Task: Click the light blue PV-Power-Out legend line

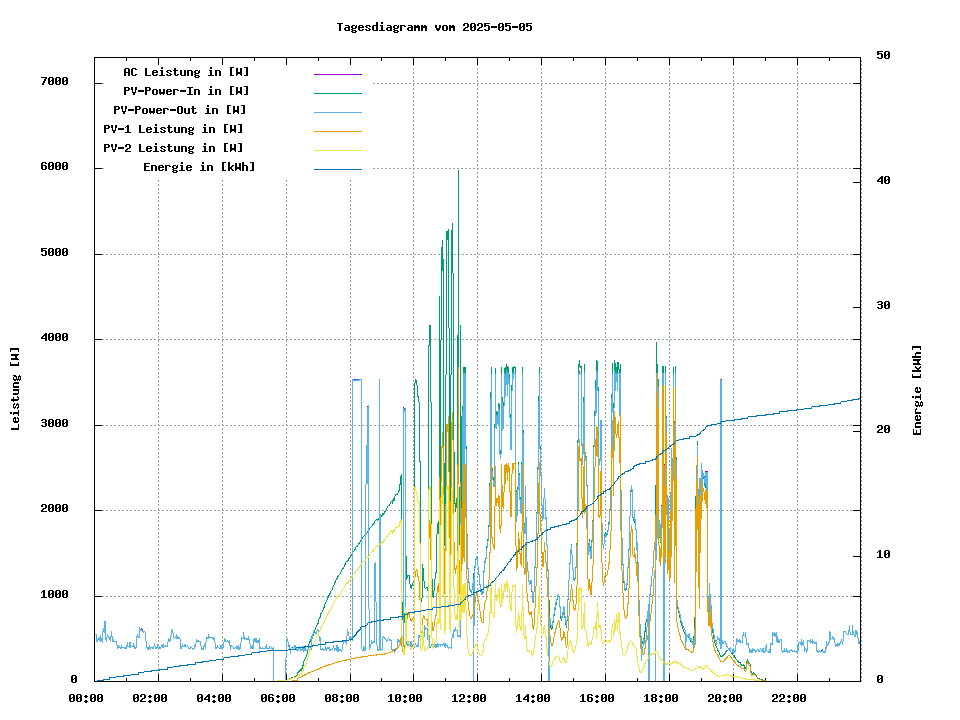Action: pos(337,112)
